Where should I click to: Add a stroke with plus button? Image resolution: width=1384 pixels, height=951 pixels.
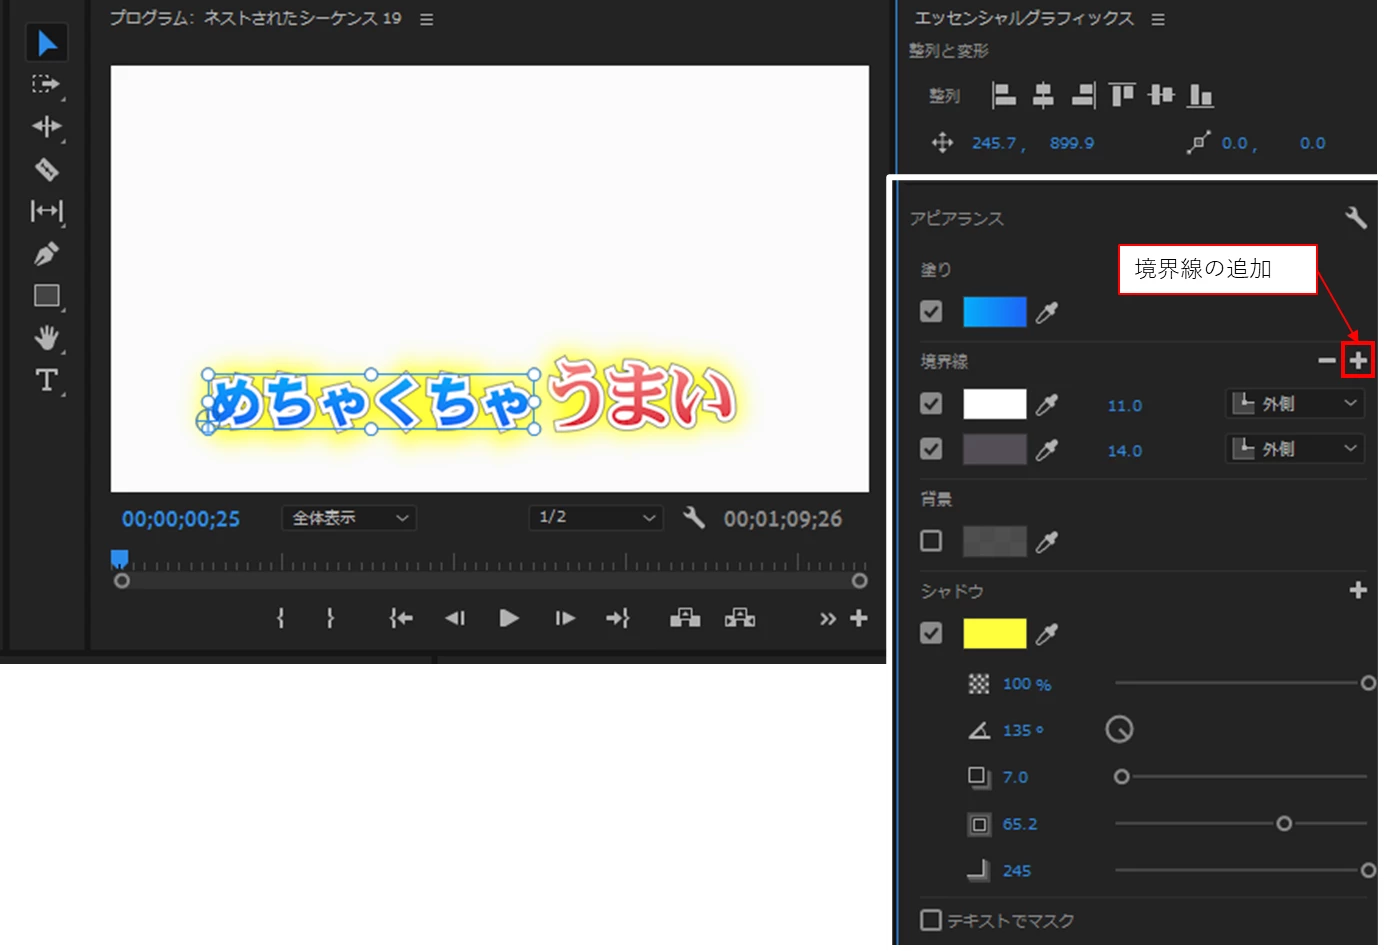pyautogui.click(x=1358, y=360)
